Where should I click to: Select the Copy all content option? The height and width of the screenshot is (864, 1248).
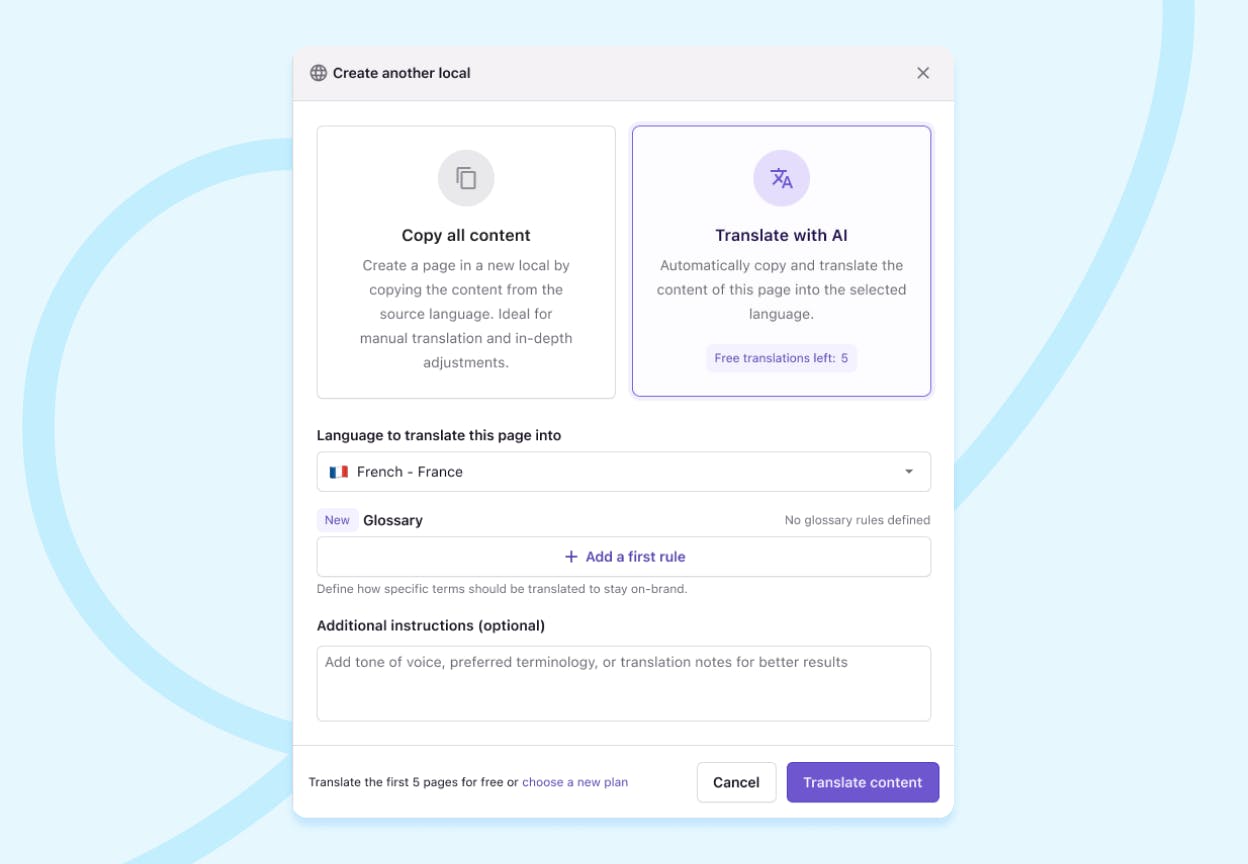click(x=466, y=261)
